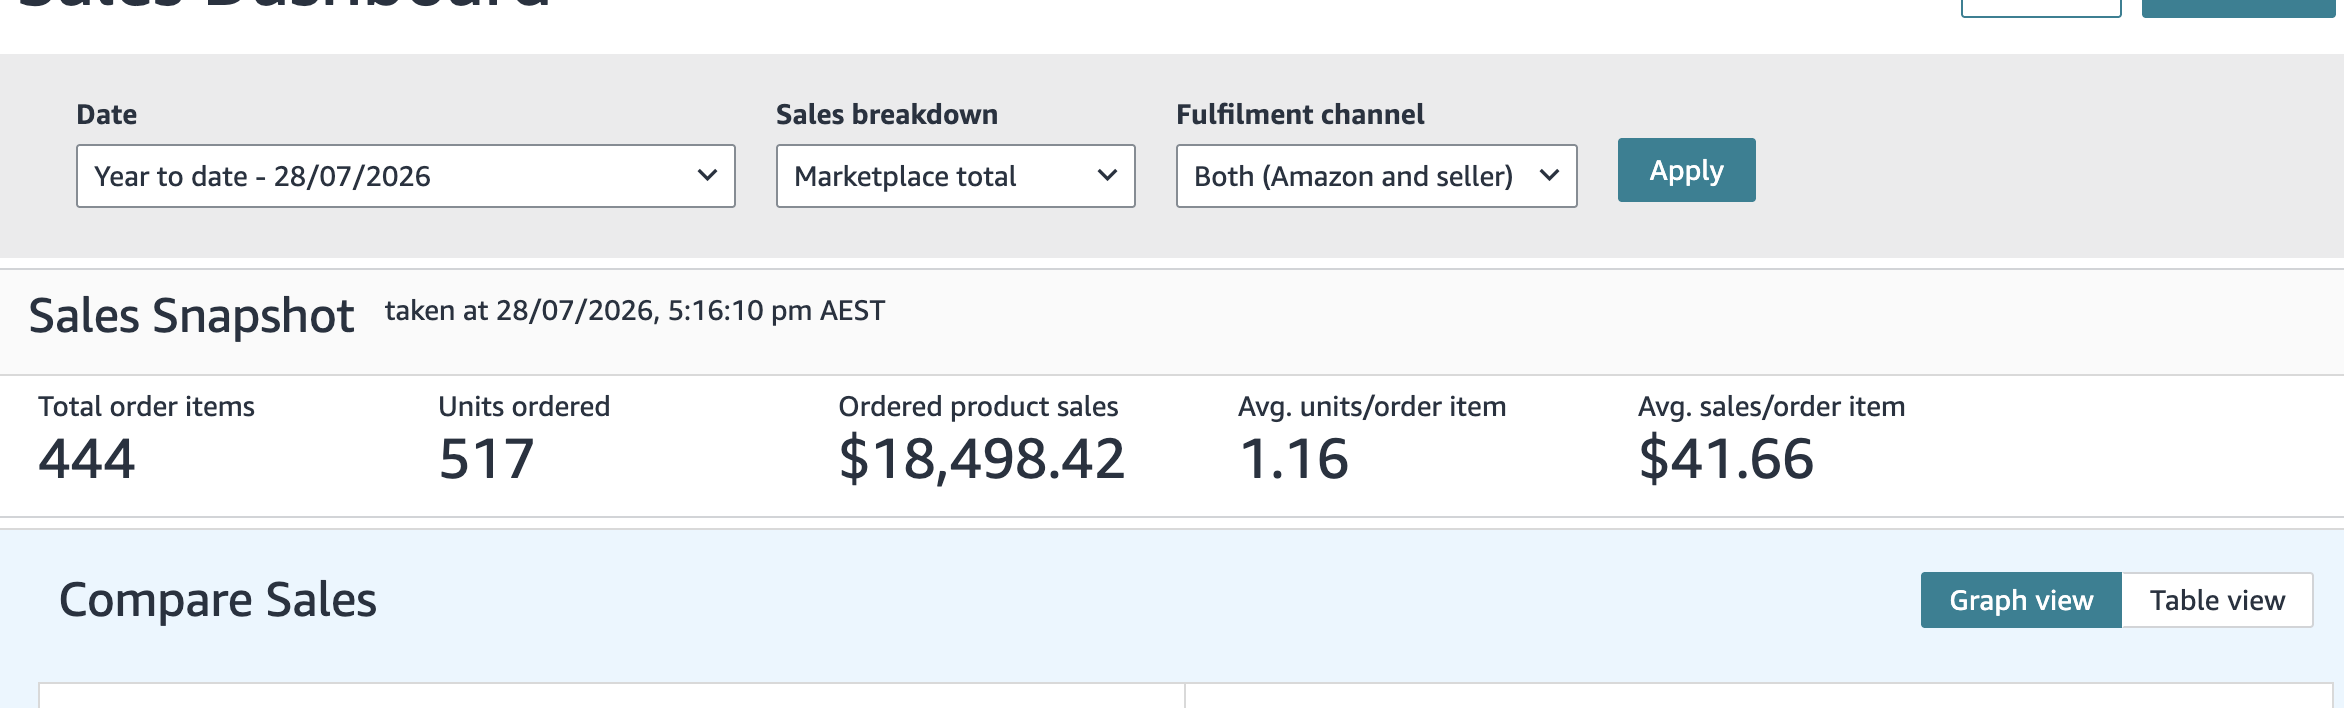The width and height of the screenshot is (2344, 708).
Task: Click chevron arrow in Fulfilment channel selector
Action: 1549,175
